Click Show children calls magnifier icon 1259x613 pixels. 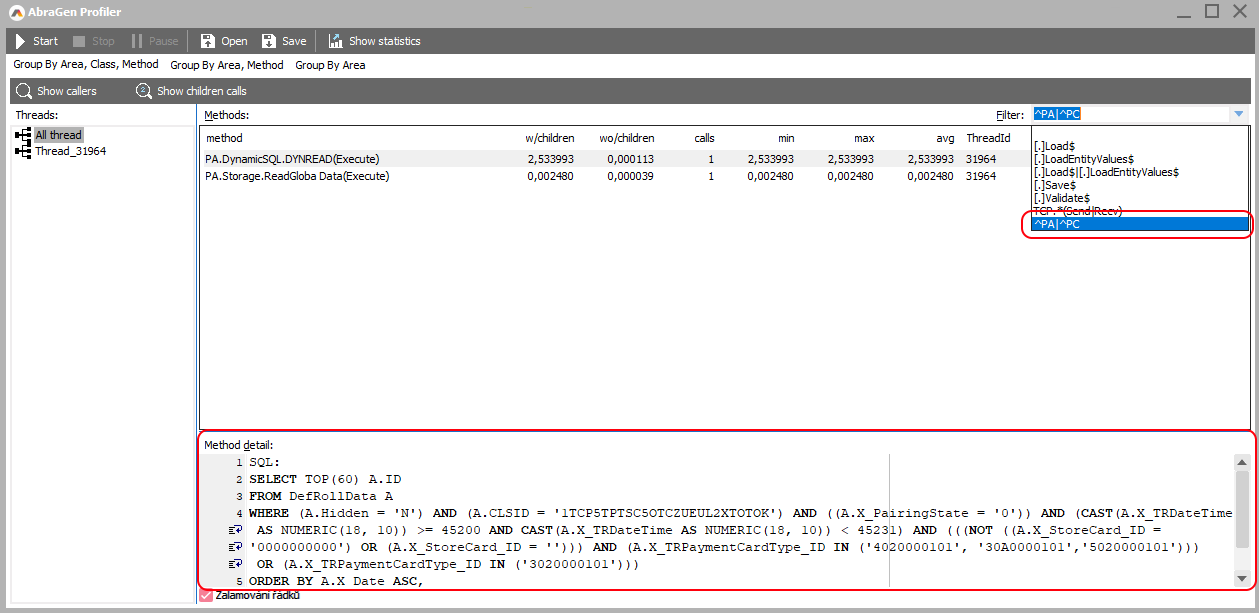[144, 91]
